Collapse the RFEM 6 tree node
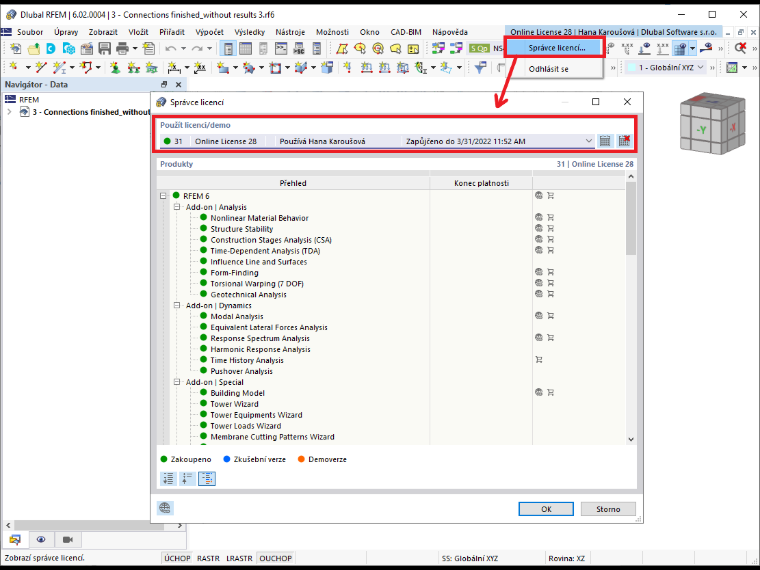Image resolution: width=760 pixels, height=570 pixels. point(163,196)
